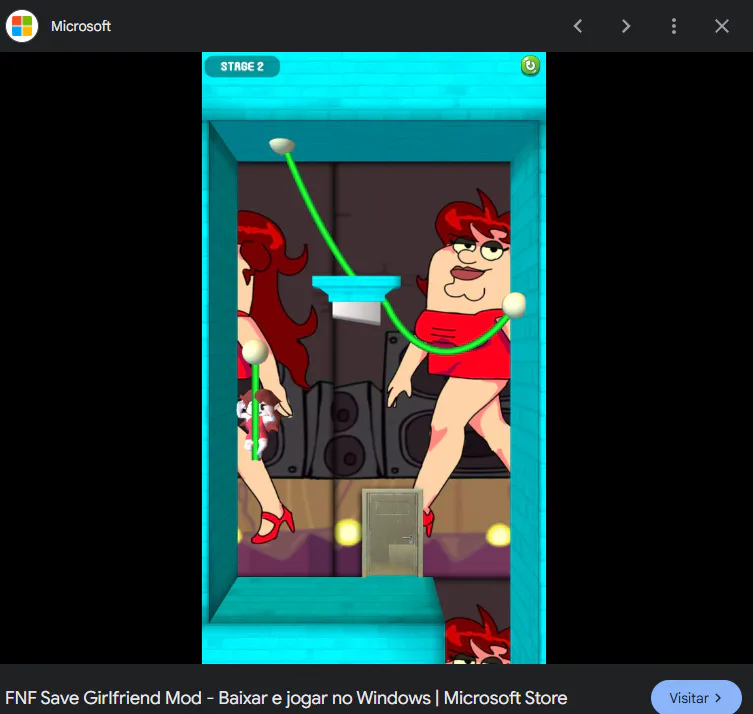Close the image viewer panel
This screenshot has width=753, height=714.
click(x=721, y=26)
